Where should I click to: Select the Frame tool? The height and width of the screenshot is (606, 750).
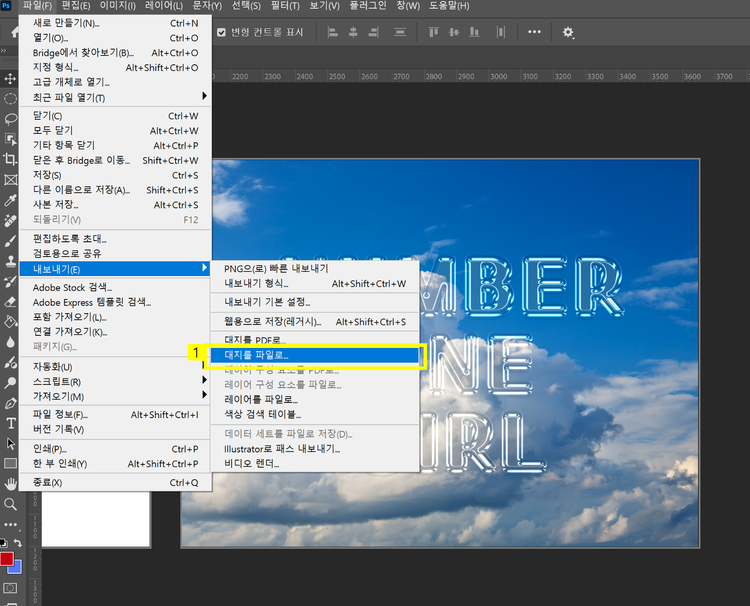coord(10,179)
